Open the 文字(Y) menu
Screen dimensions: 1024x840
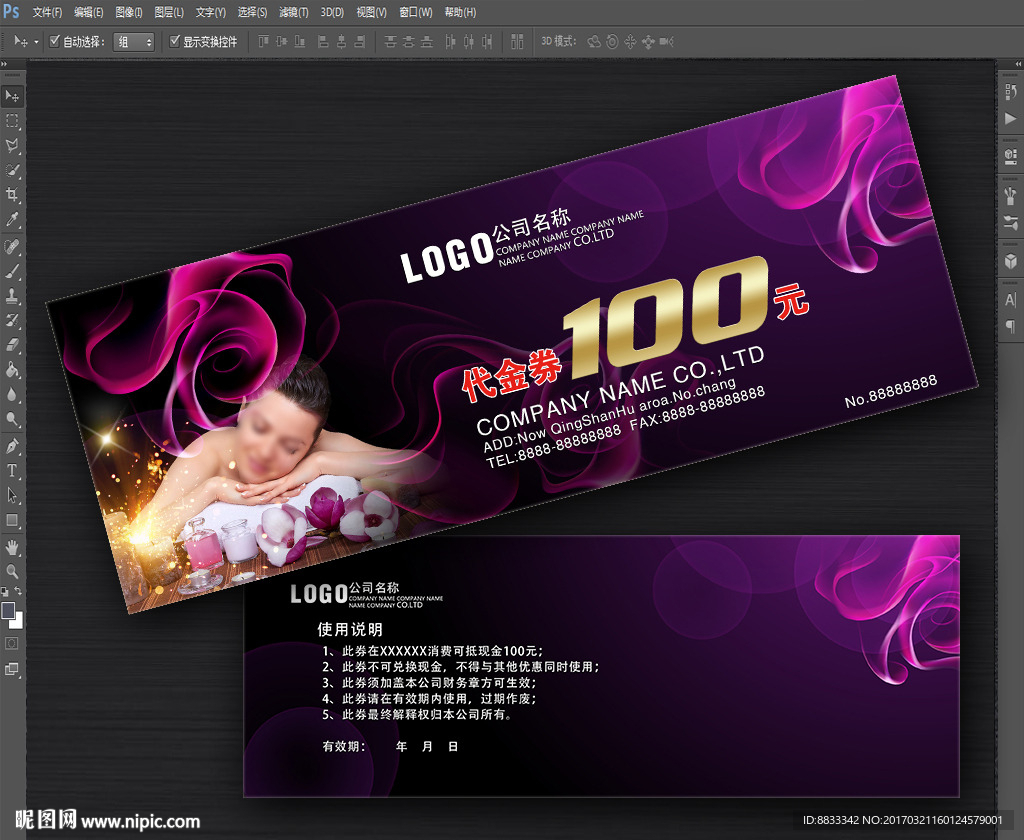point(211,12)
